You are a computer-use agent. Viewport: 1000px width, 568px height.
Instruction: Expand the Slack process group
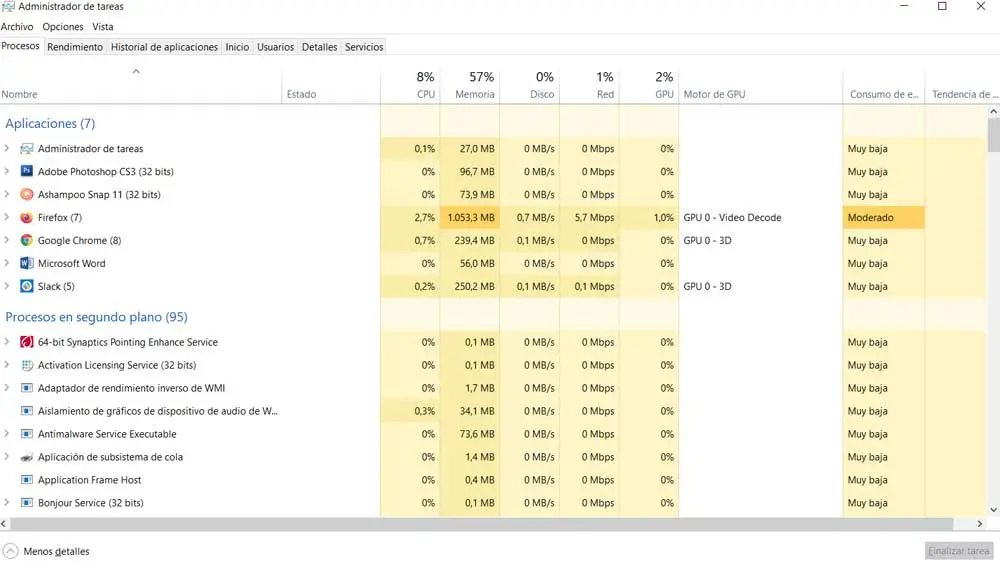tap(7, 287)
